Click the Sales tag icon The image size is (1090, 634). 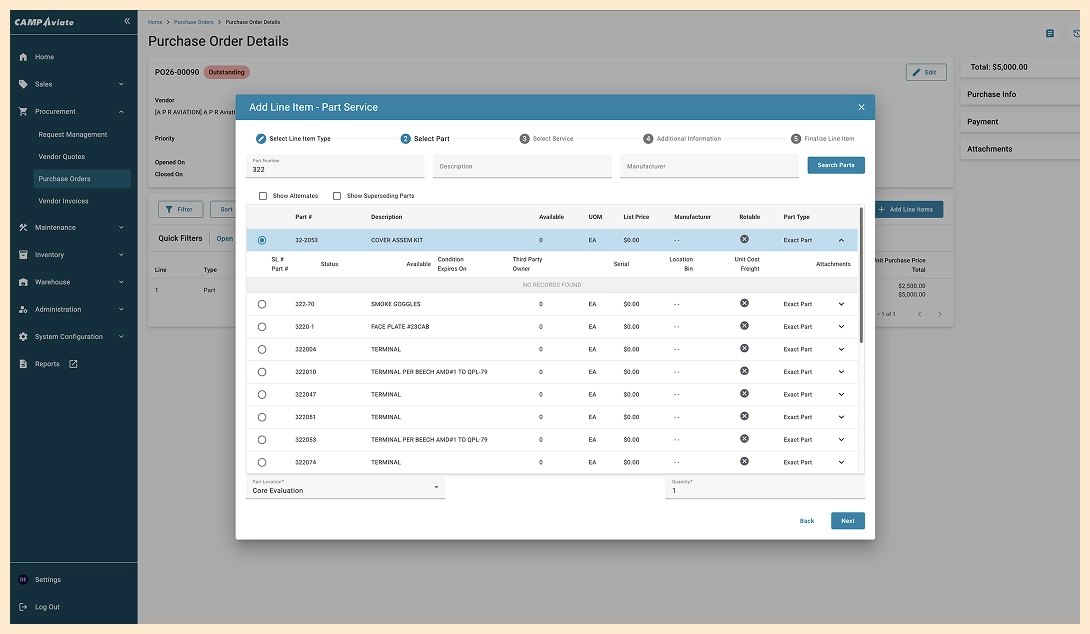[x=23, y=84]
